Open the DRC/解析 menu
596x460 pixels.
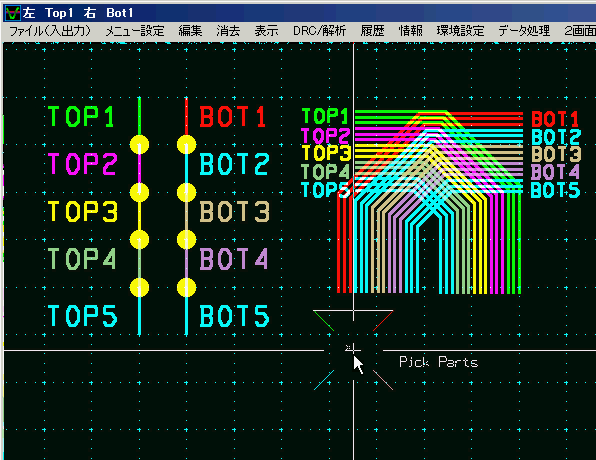point(319,31)
